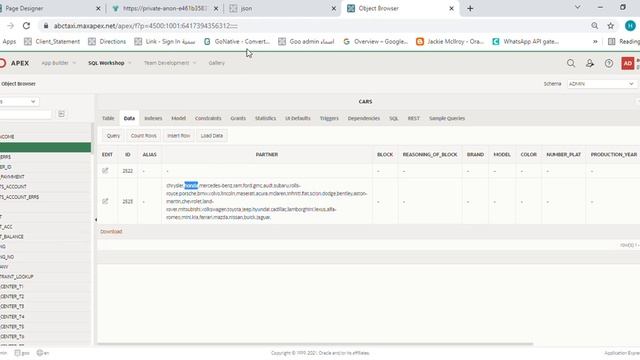Click the PRODUCTION_YEAR column header
This screenshot has width=640, height=360.
(613, 154)
